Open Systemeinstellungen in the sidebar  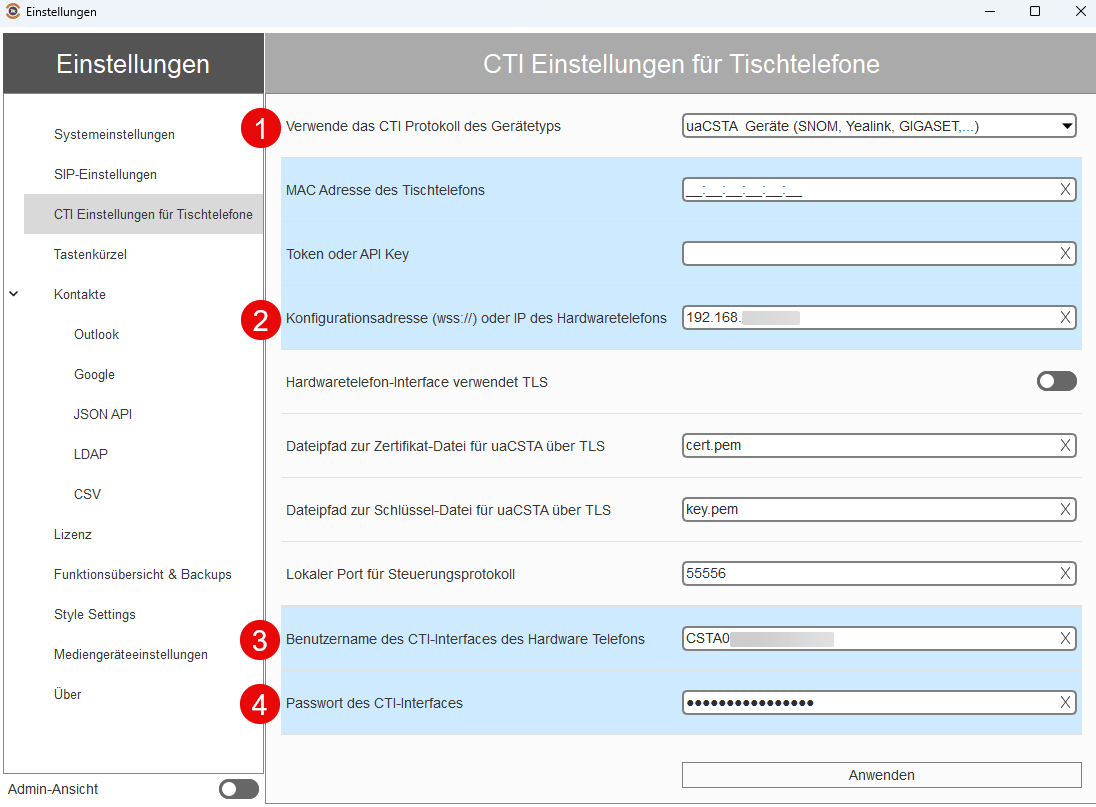click(115, 134)
